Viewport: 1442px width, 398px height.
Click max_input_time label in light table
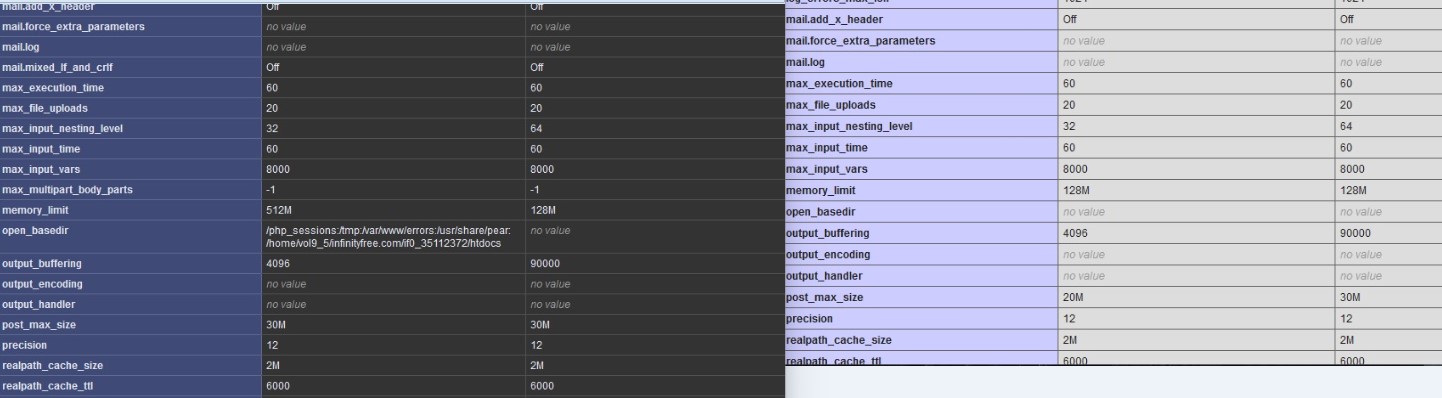click(x=827, y=148)
